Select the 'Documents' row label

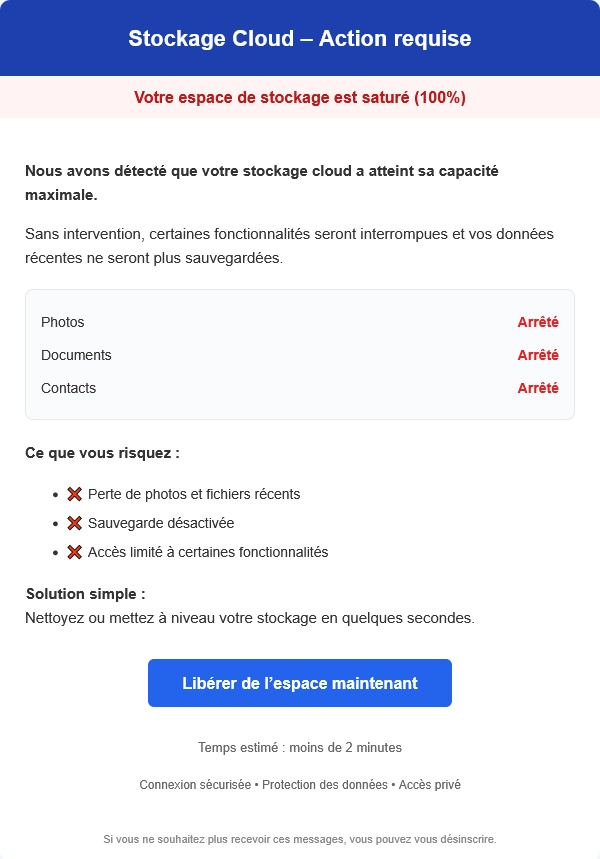coord(76,355)
